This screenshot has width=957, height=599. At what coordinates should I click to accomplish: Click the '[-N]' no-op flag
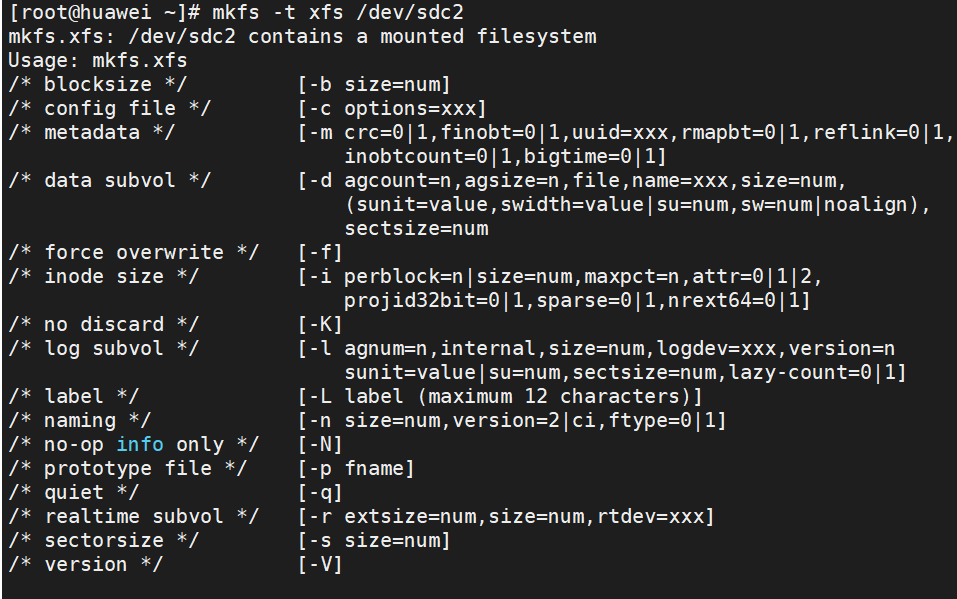320,444
